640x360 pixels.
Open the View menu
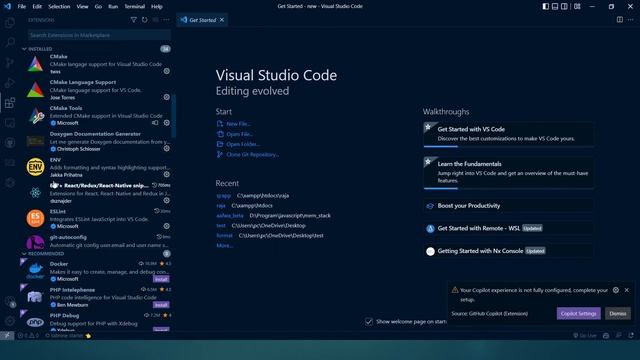(x=82, y=7)
